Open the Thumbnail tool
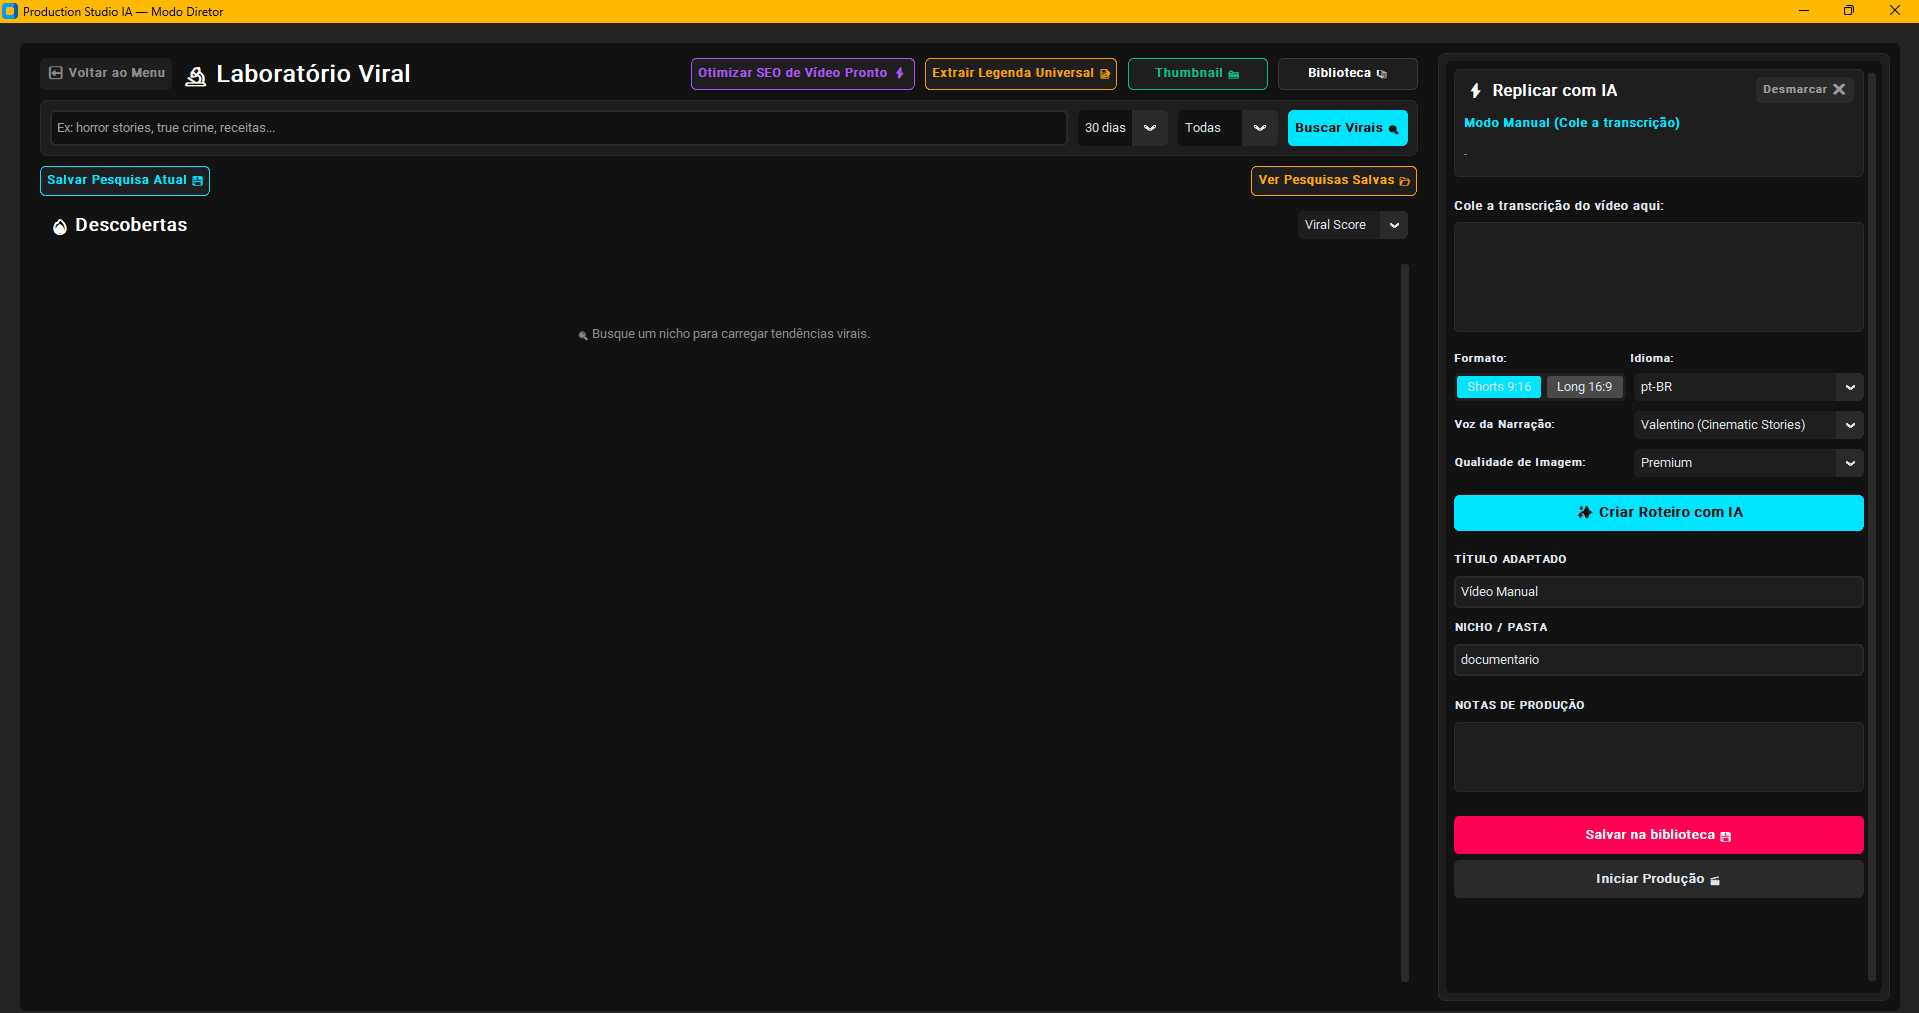Screen dimensions: 1919x1013 pyautogui.click(x=1197, y=74)
